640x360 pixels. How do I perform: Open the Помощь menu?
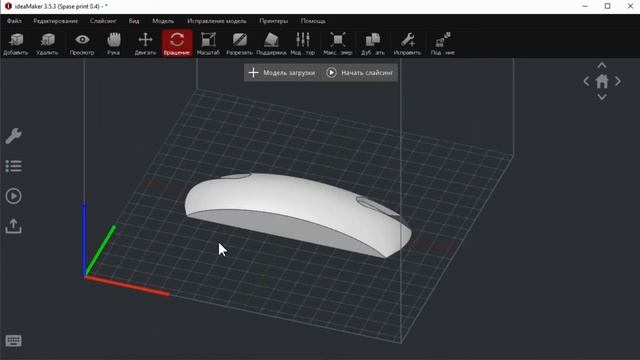(313, 21)
